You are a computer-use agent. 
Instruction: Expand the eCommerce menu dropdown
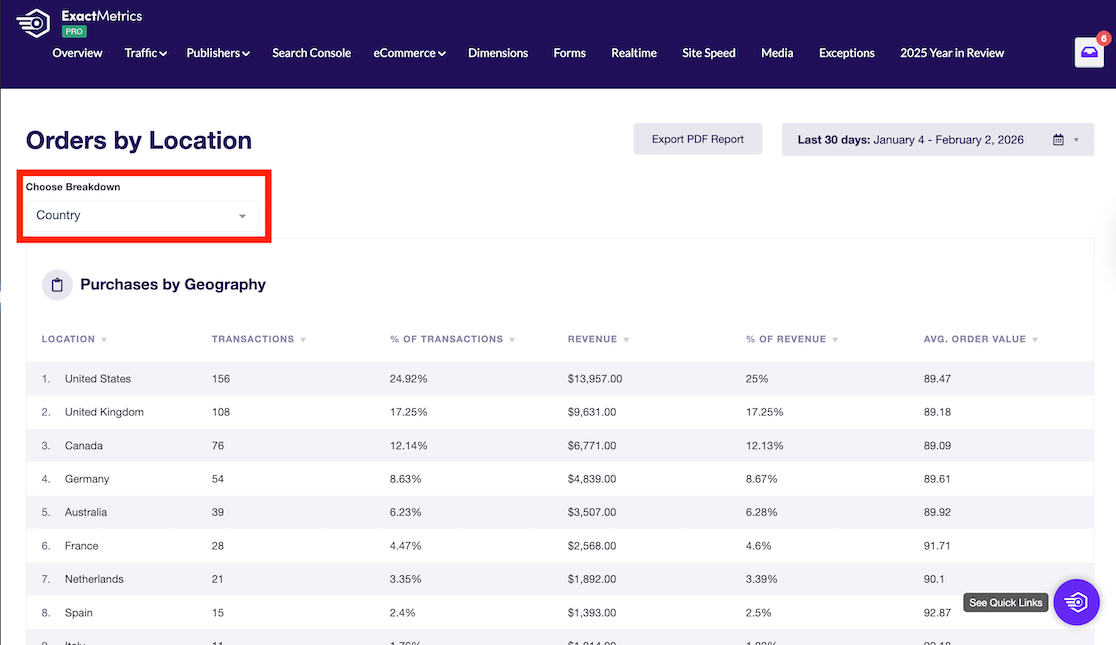[x=409, y=53]
